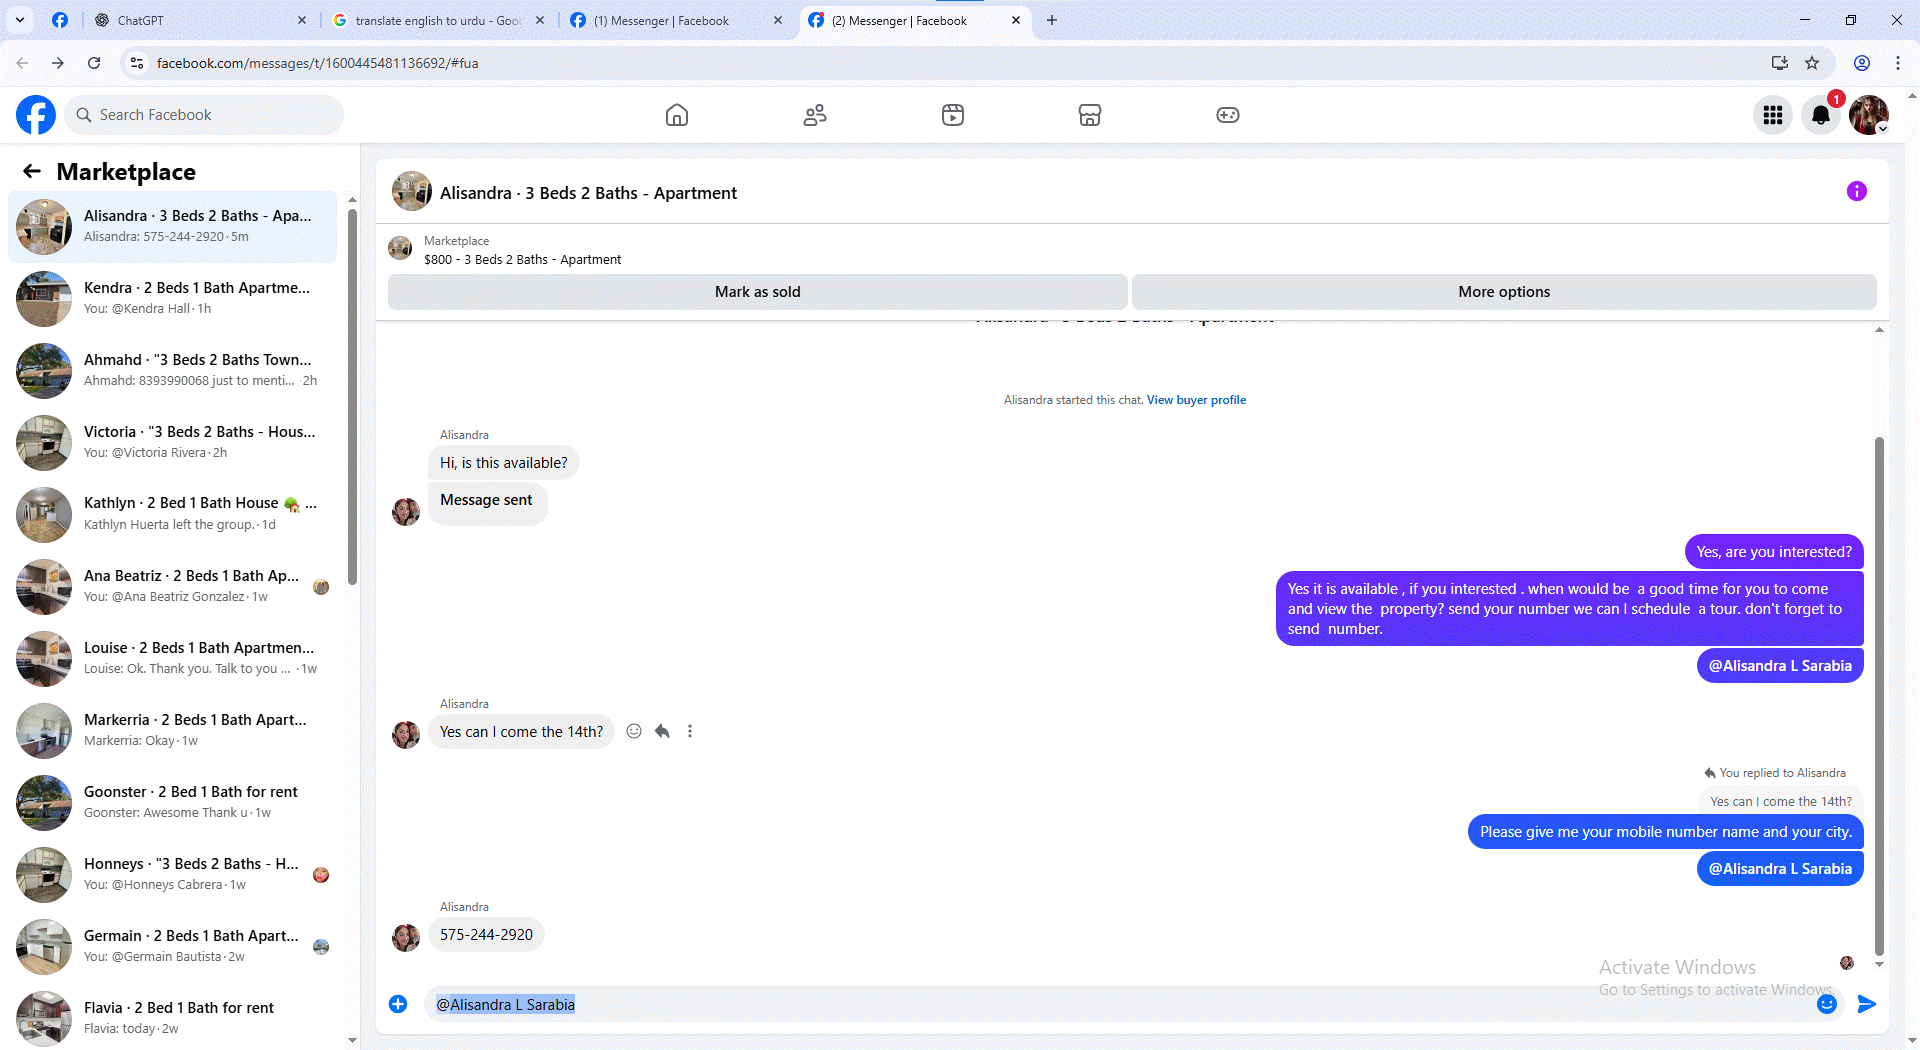Open the Honneys conversation

click(172, 874)
